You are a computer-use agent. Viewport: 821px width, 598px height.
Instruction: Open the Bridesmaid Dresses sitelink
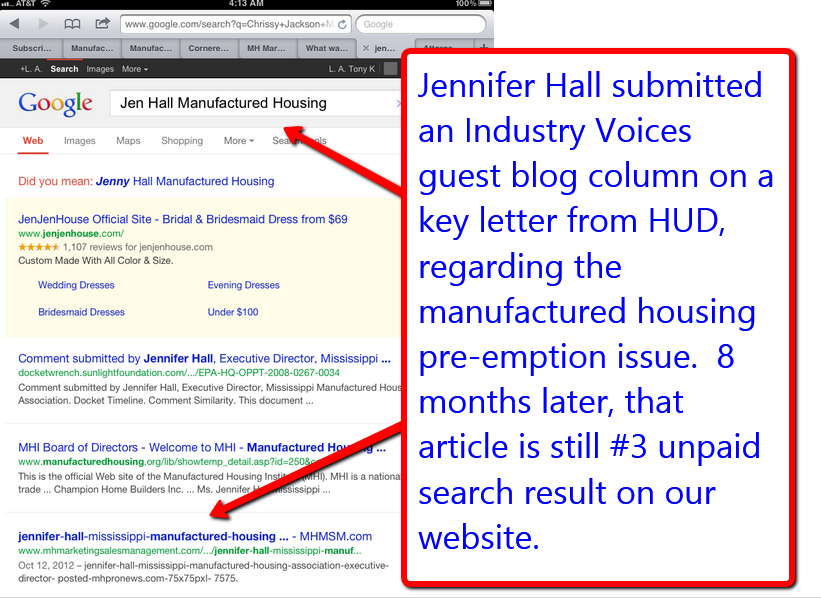click(x=81, y=312)
